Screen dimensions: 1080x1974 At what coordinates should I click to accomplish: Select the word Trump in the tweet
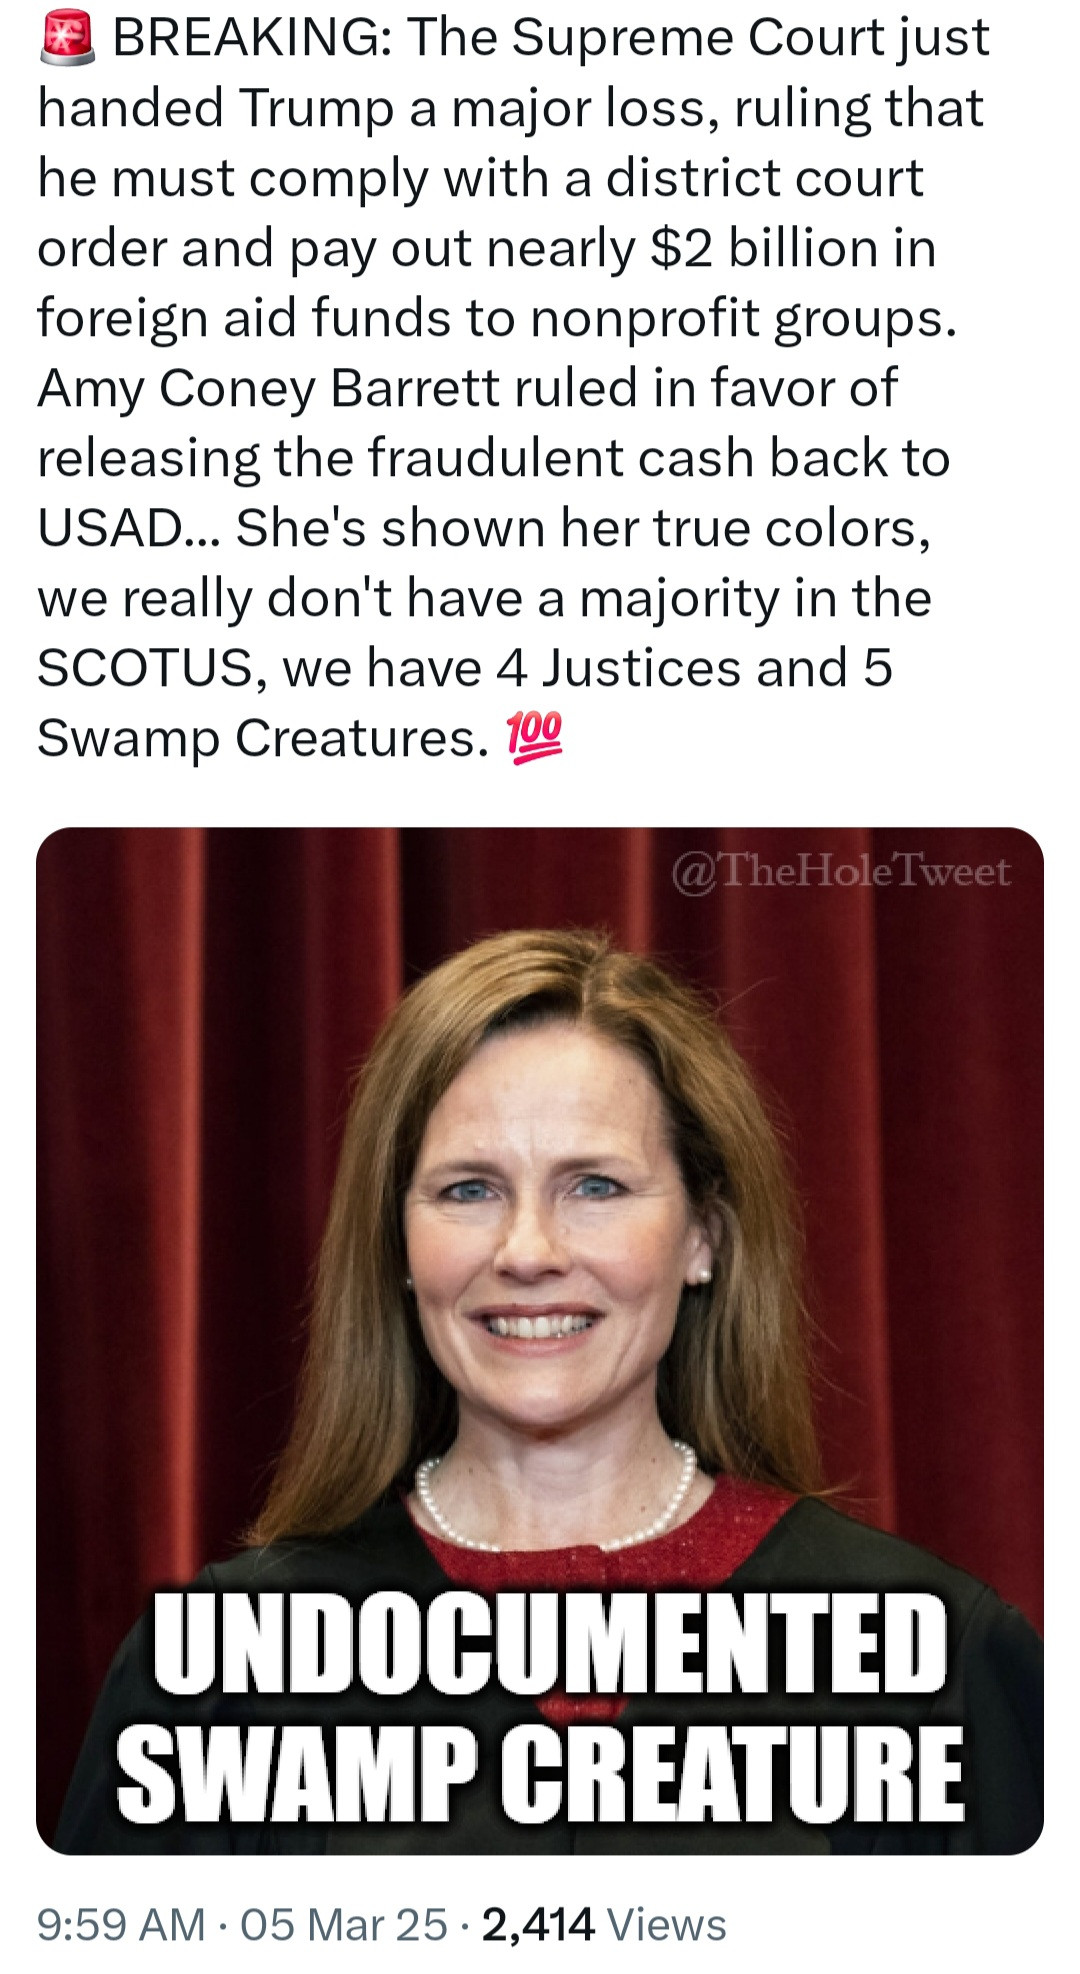coord(316,108)
